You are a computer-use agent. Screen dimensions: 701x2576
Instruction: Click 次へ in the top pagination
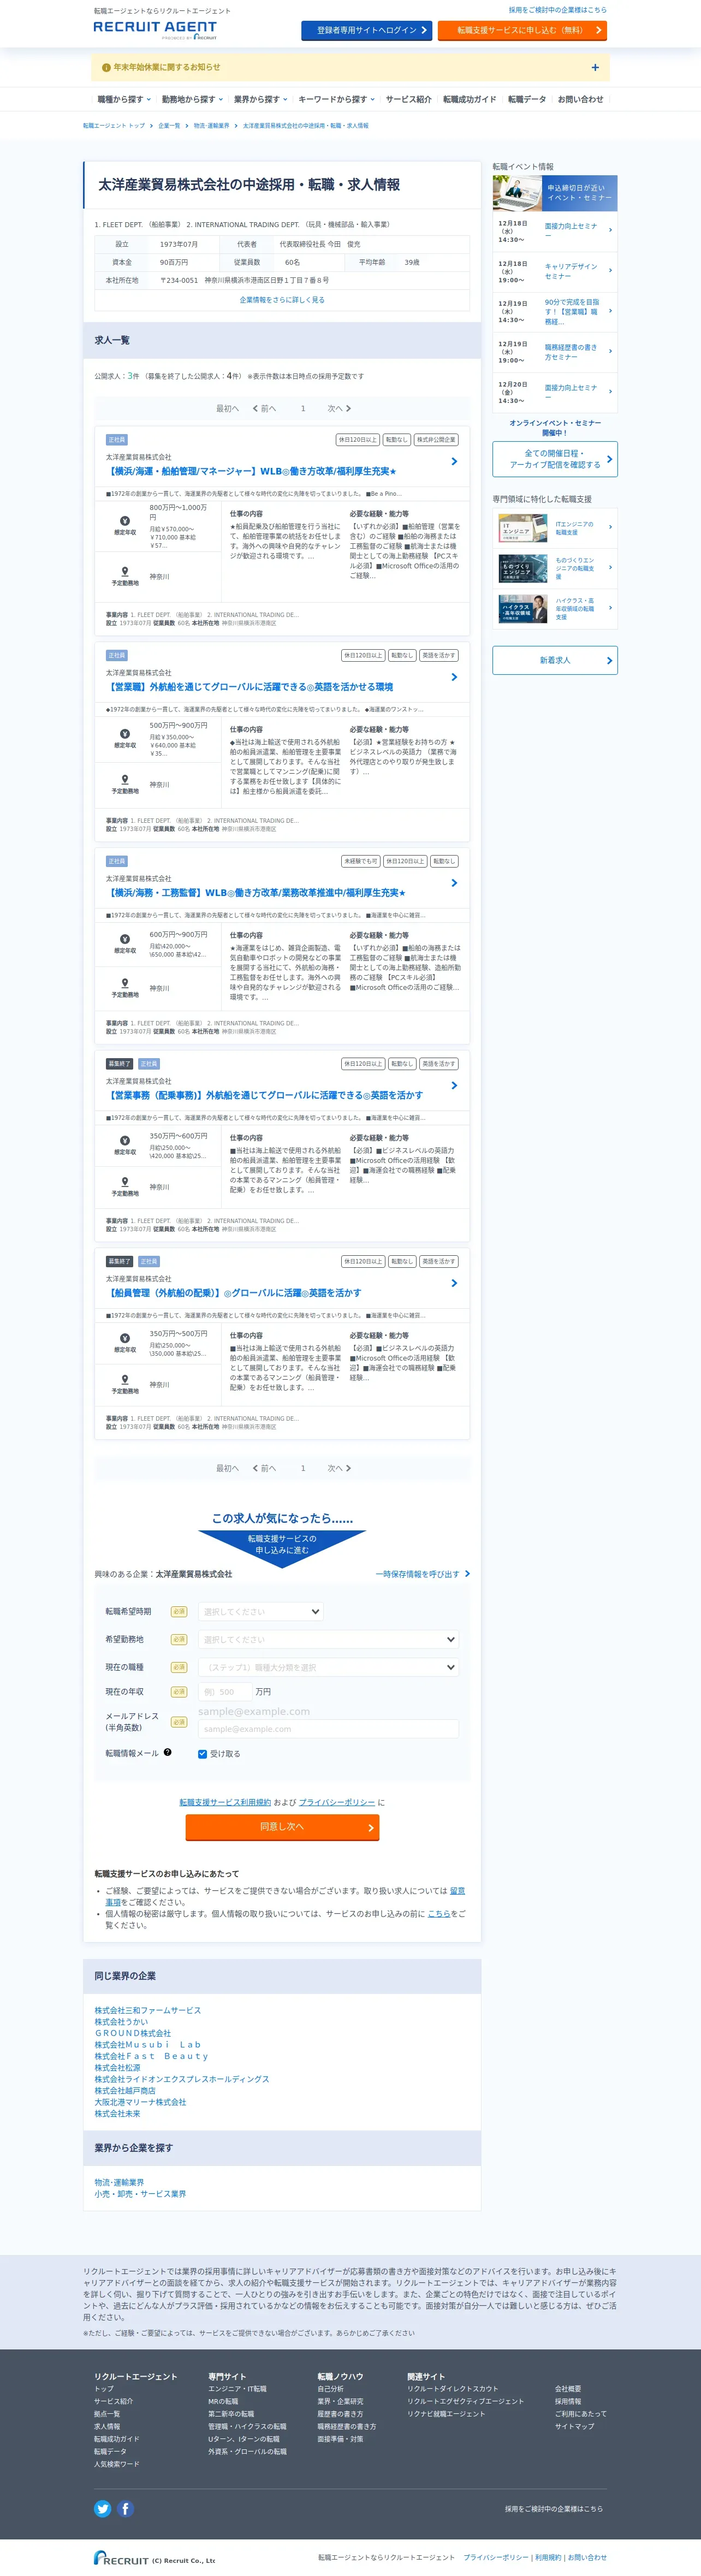[x=339, y=408]
